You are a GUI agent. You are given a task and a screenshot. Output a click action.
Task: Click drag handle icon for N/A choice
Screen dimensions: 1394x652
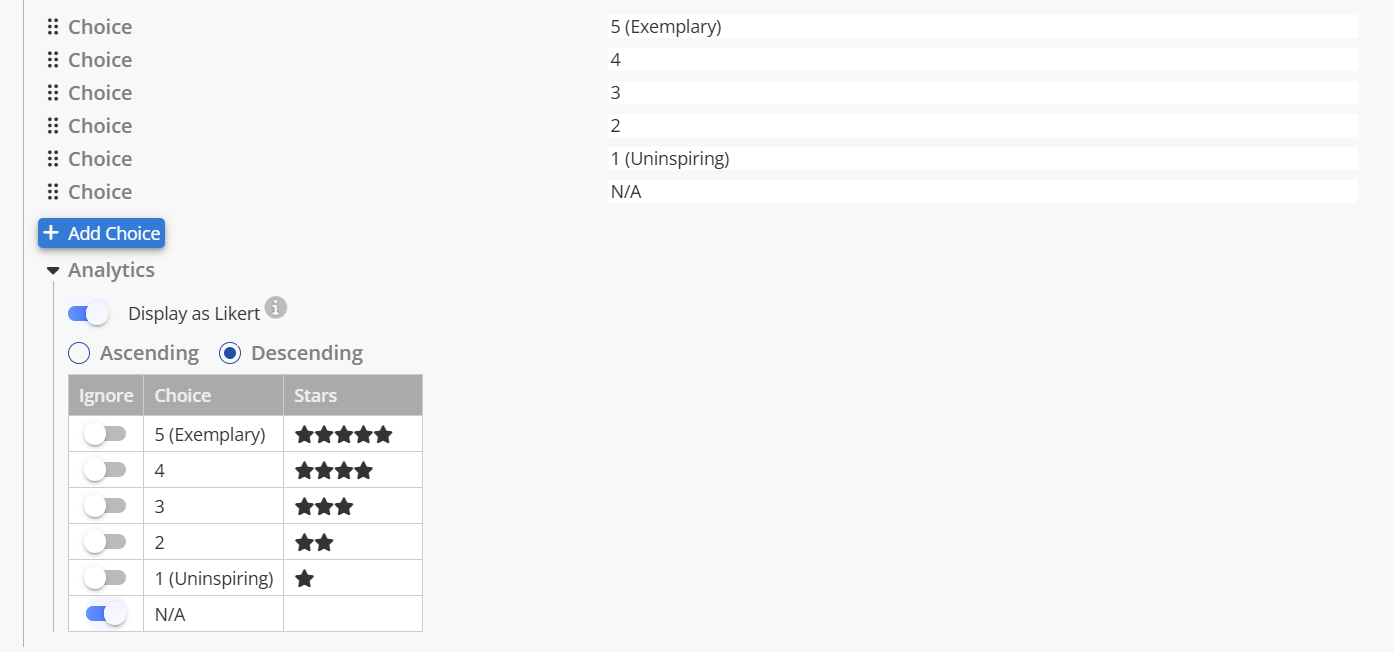53,192
